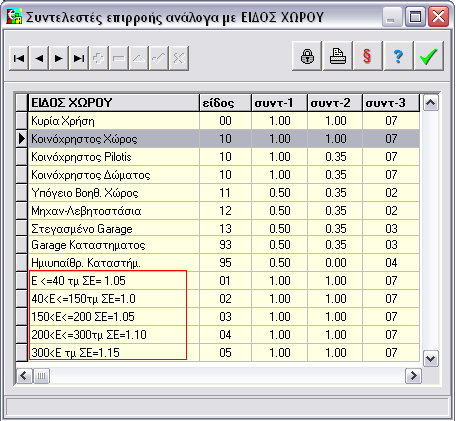Click the horizontal scrollbar thumb
The width and height of the screenshot is (456, 421).
[x=41, y=376]
